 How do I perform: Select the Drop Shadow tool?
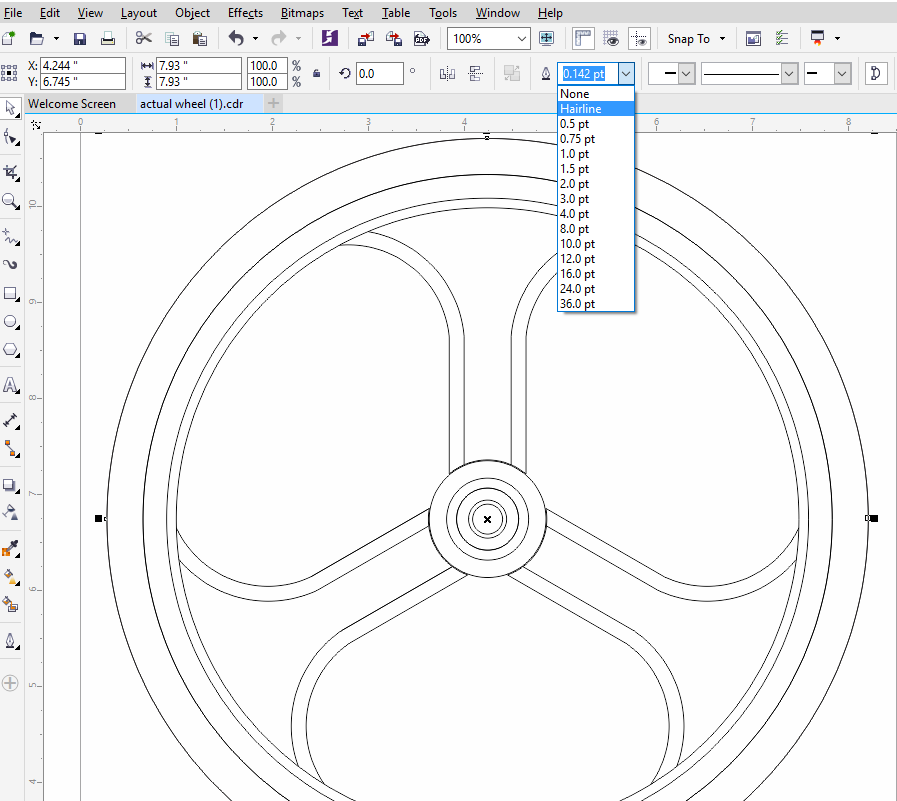tap(10, 485)
